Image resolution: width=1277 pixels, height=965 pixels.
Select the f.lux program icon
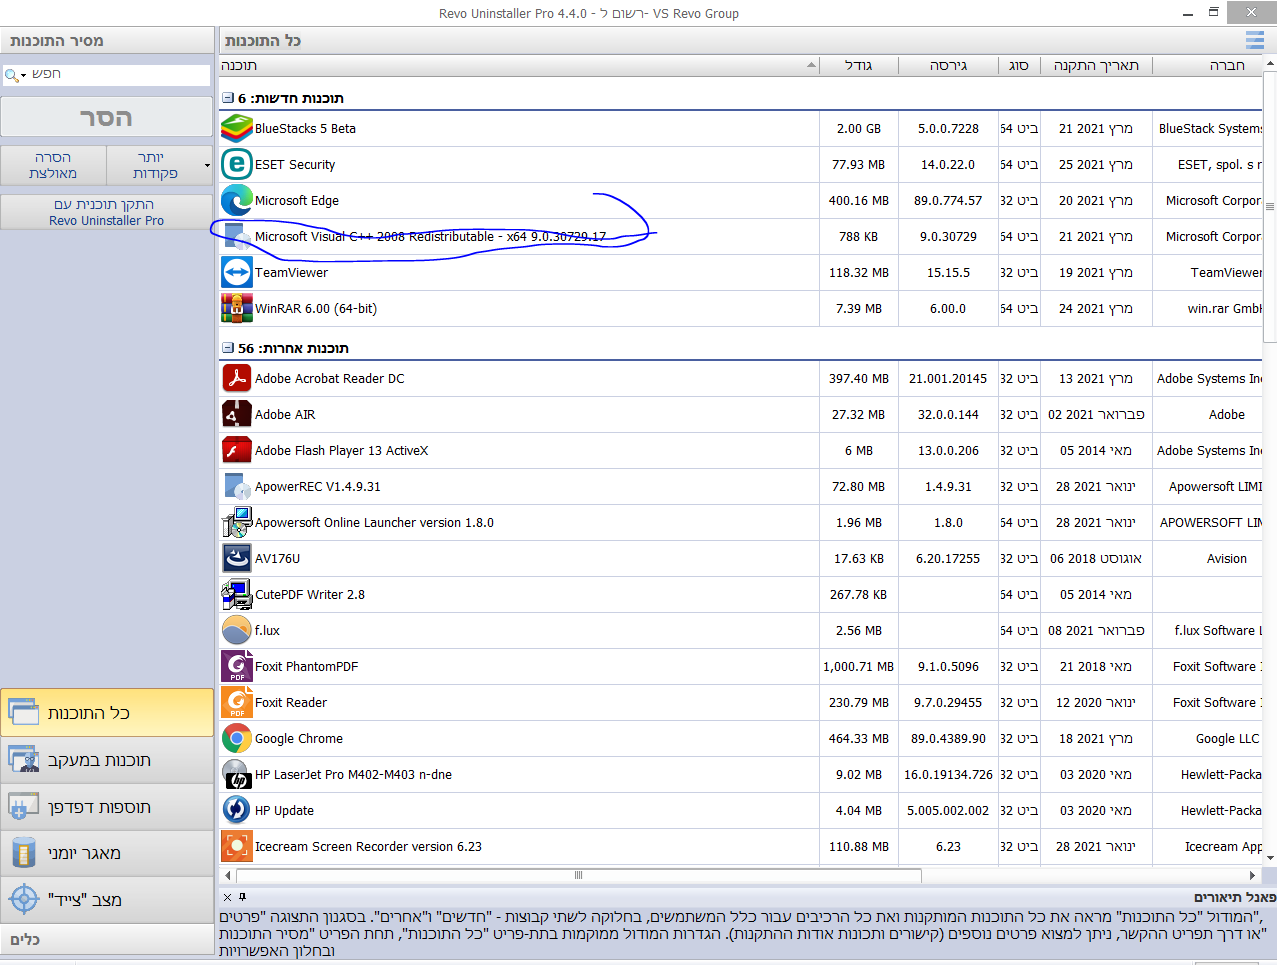pos(237,630)
